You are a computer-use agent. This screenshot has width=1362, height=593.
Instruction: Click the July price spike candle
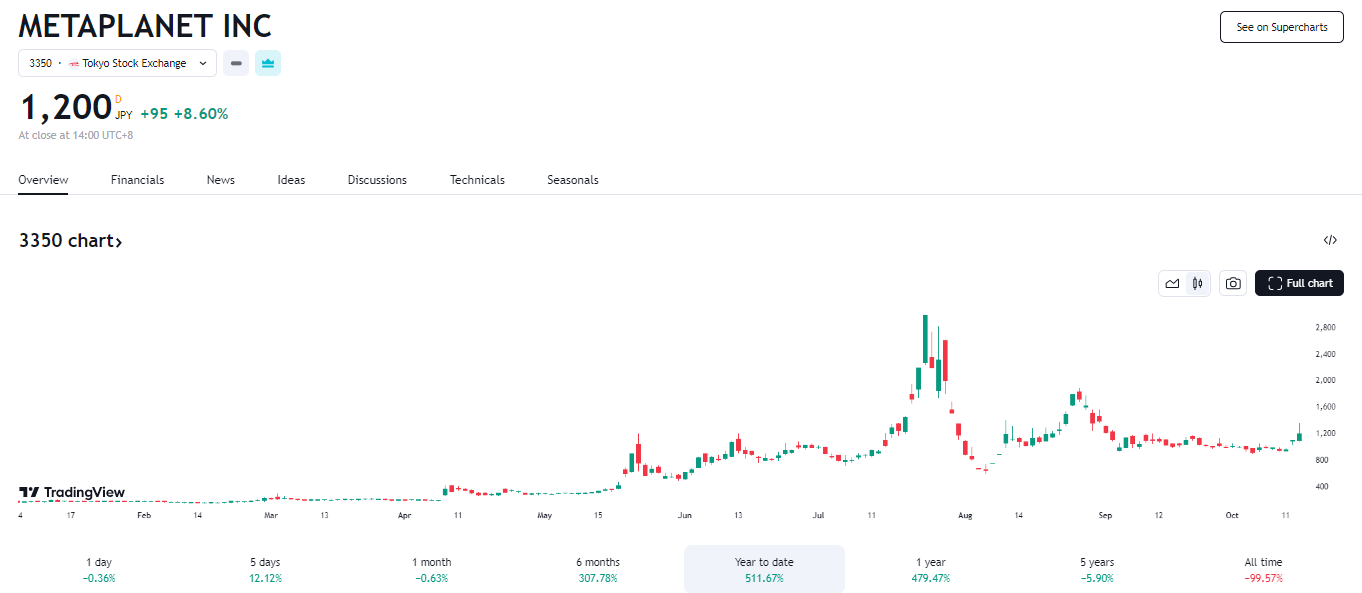(925, 340)
